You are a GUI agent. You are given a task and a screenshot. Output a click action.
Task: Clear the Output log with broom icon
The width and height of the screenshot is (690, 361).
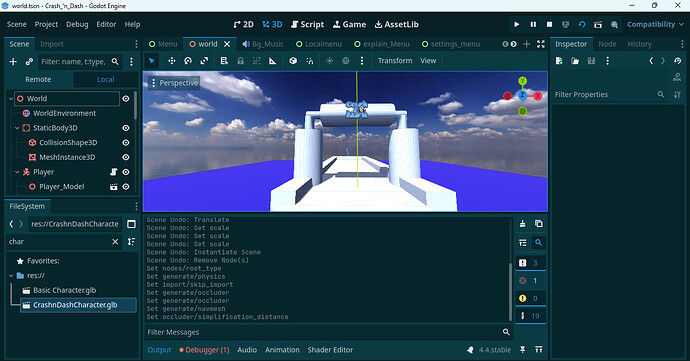[522, 224]
